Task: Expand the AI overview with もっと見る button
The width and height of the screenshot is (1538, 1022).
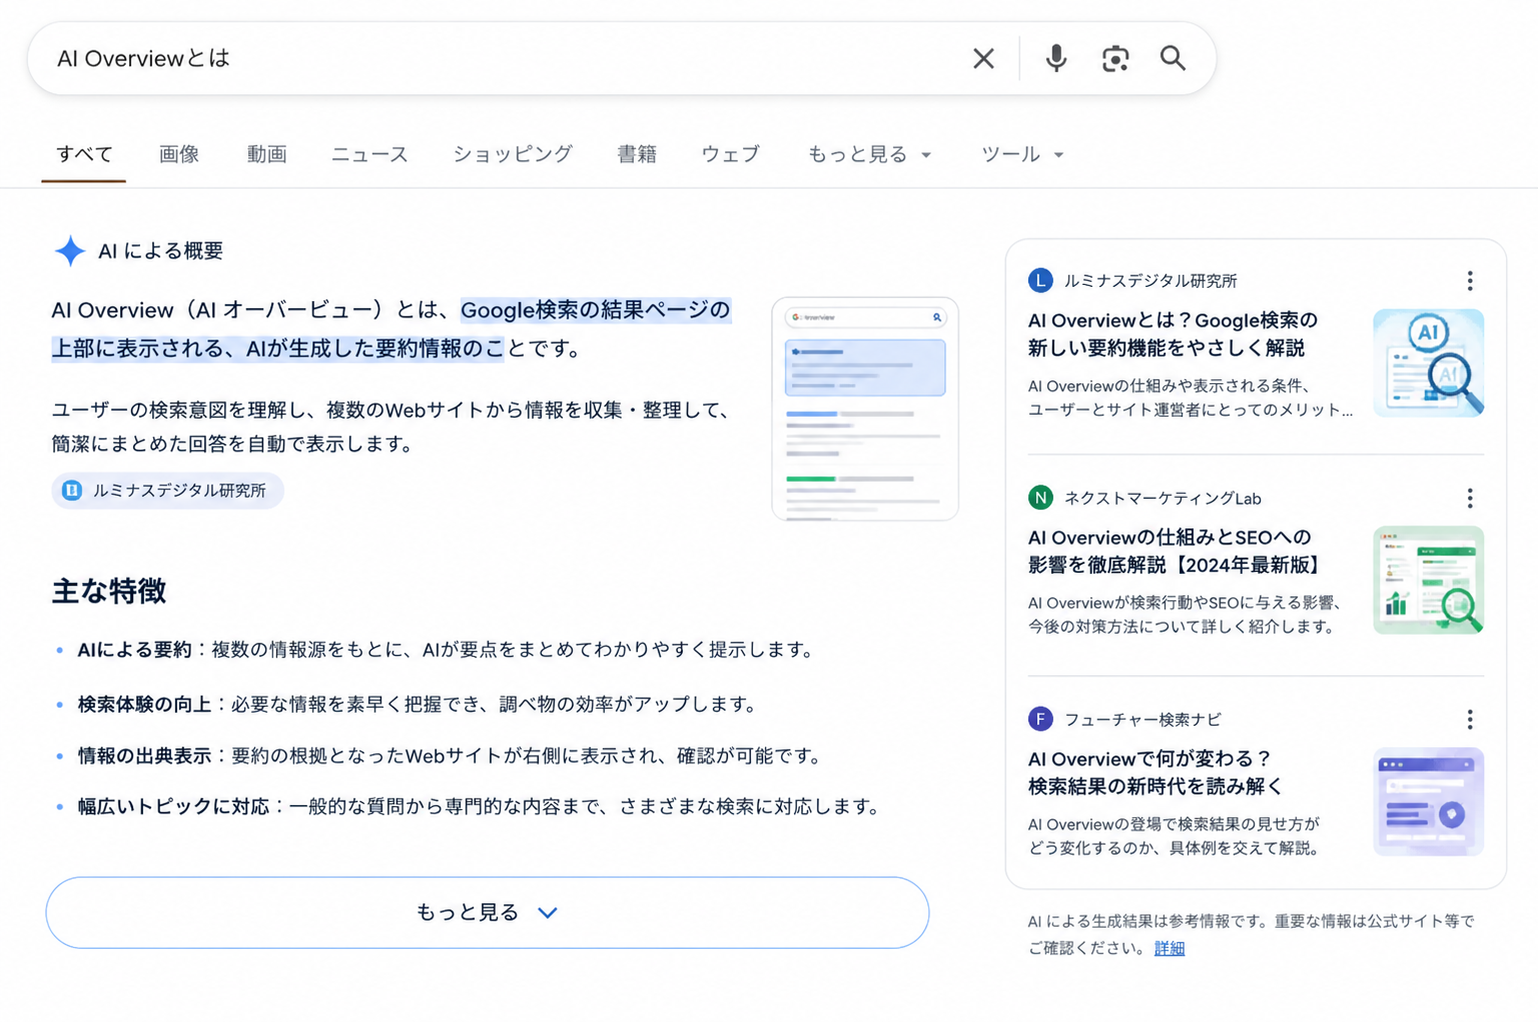Action: coord(487,912)
